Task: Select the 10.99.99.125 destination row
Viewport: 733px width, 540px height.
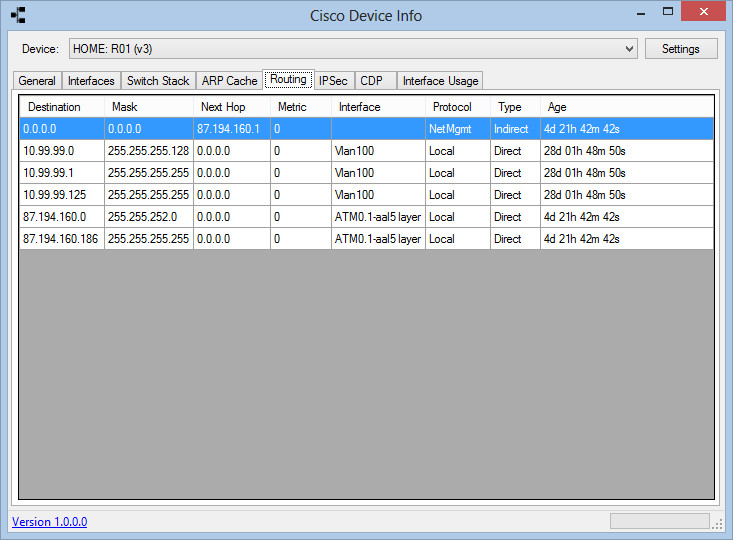Action: pos(62,195)
